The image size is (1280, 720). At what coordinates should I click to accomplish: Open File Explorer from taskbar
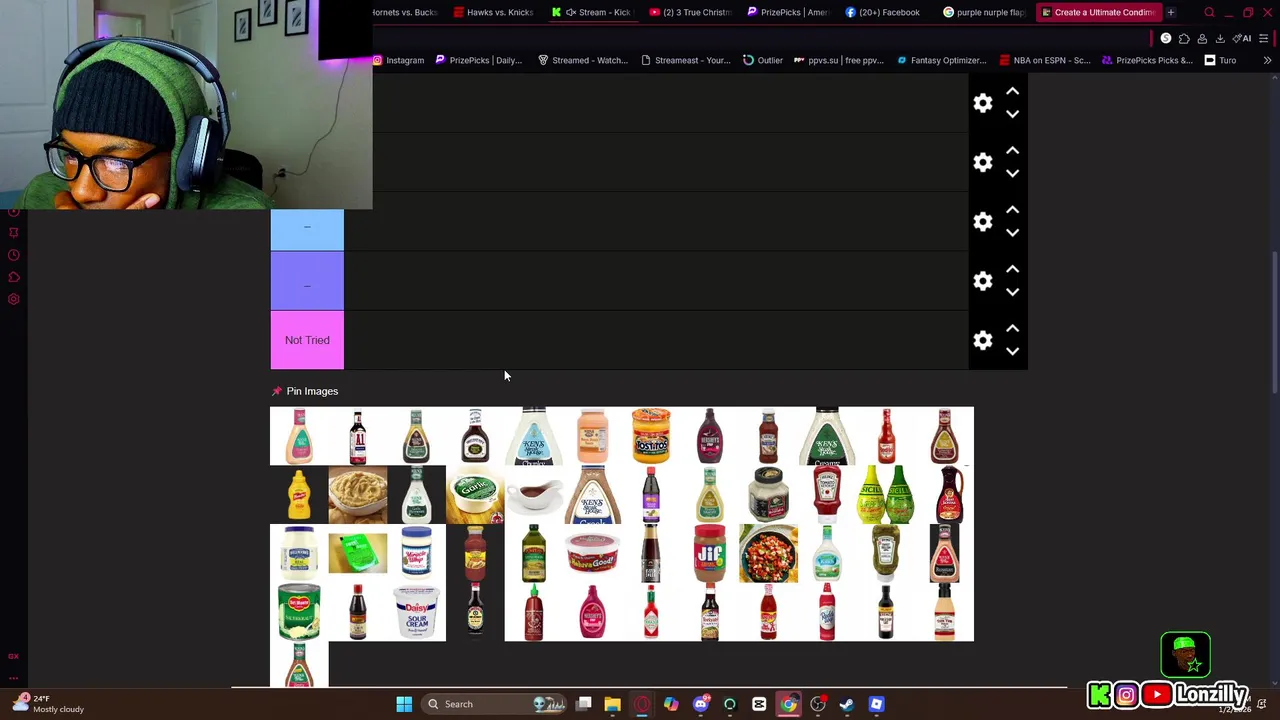(x=612, y=704)
